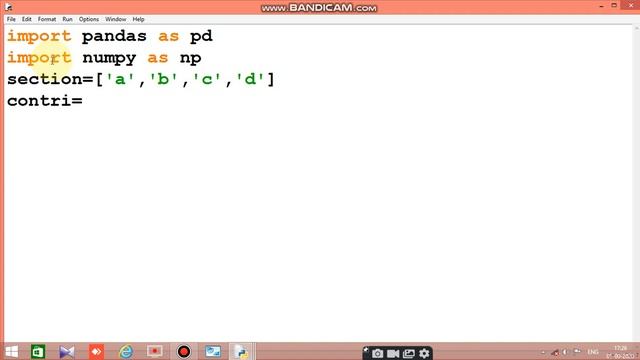Switch to Python IDLE in the taskbar
This screenshot has width=640, height=360.
pyautogui.click(x=241, y=351)
